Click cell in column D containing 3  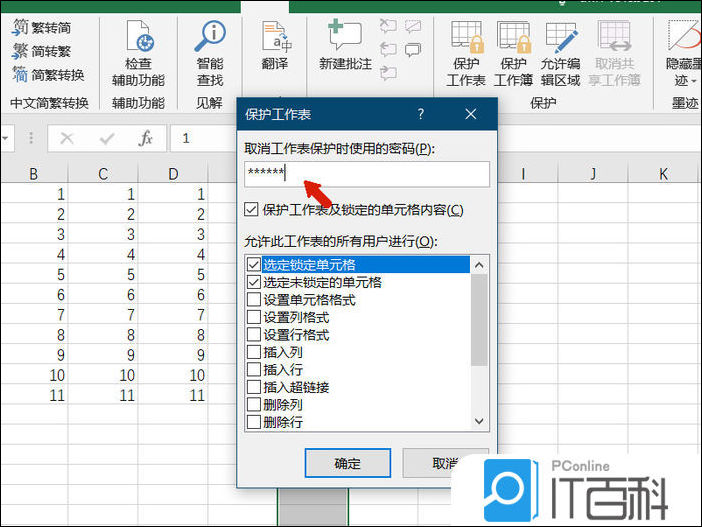tap(173, 234)
